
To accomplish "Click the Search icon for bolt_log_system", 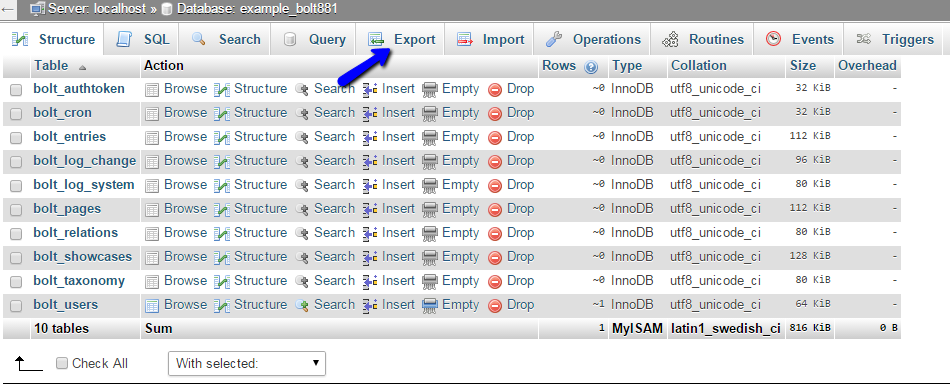I will point(302,185).
